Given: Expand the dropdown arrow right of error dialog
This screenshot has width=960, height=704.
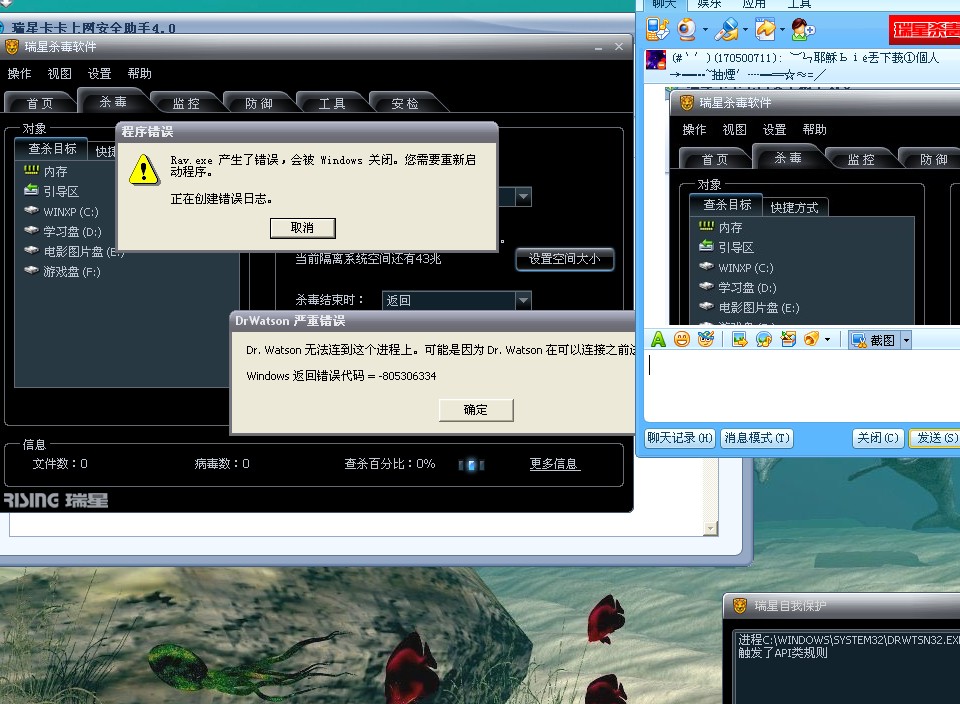Looking at the screenshot, I should coord(523,197).
